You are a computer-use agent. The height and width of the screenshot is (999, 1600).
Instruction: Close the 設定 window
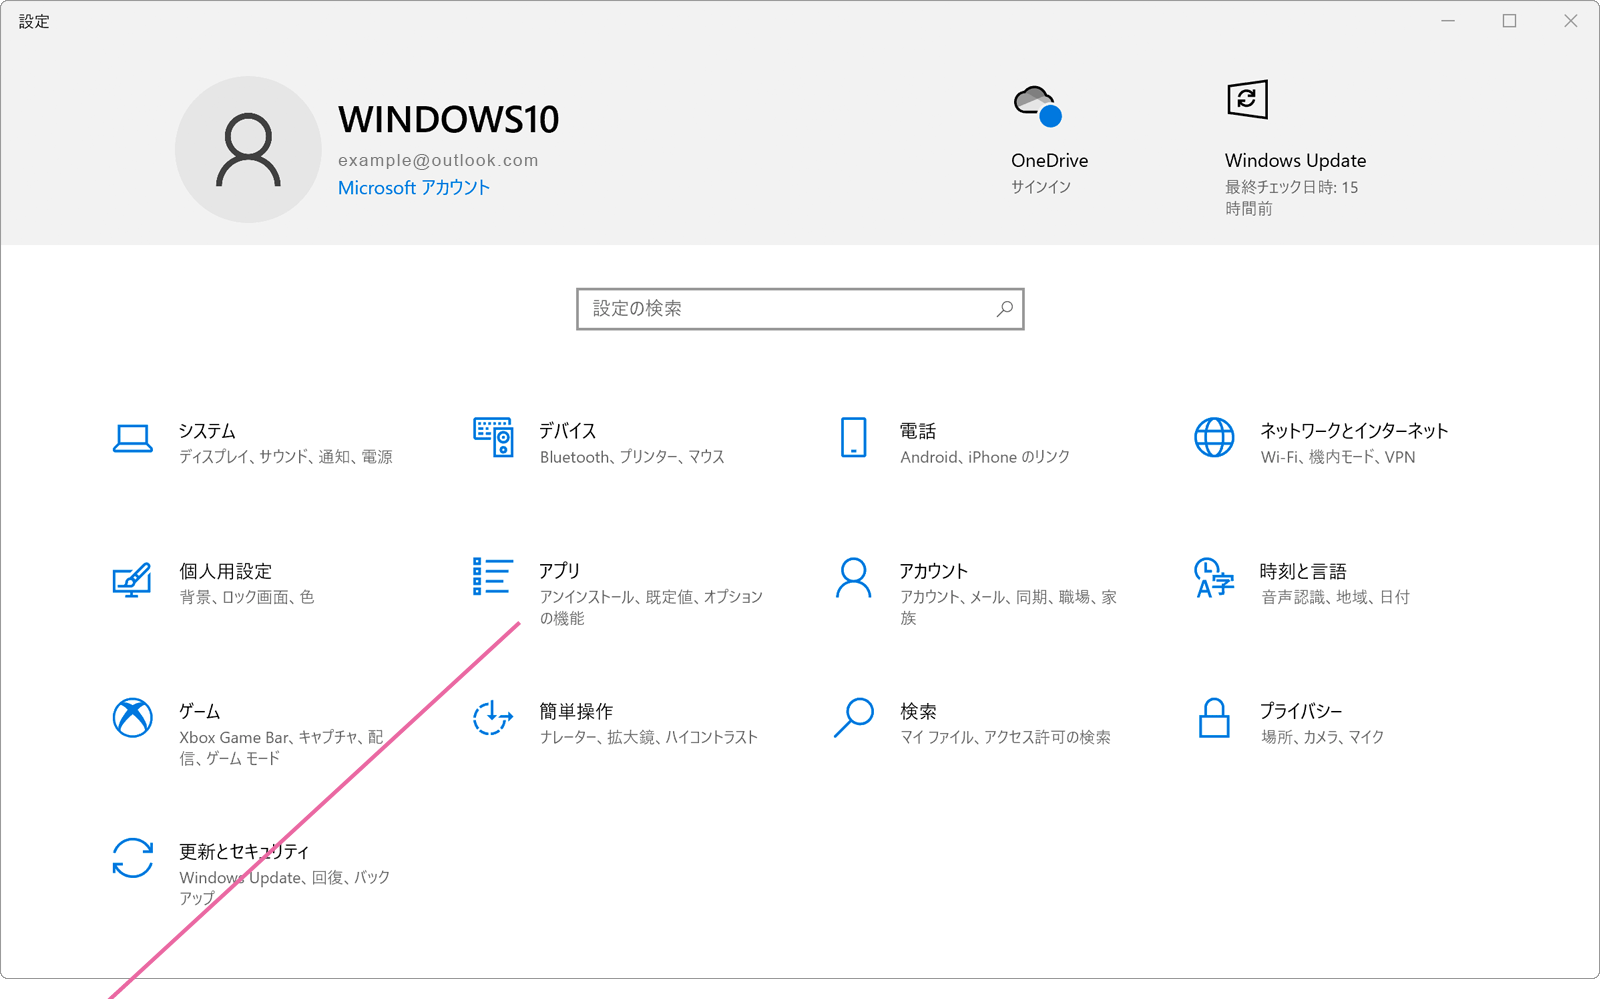tap(1570, 21)
